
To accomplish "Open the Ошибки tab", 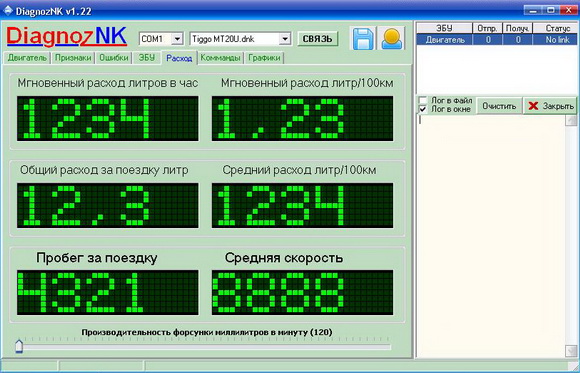I will pos(114,58).
